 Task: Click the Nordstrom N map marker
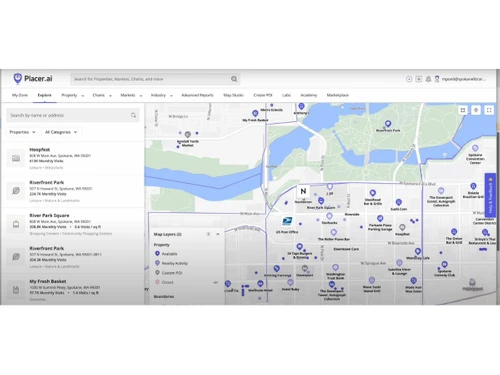[303, 191]
